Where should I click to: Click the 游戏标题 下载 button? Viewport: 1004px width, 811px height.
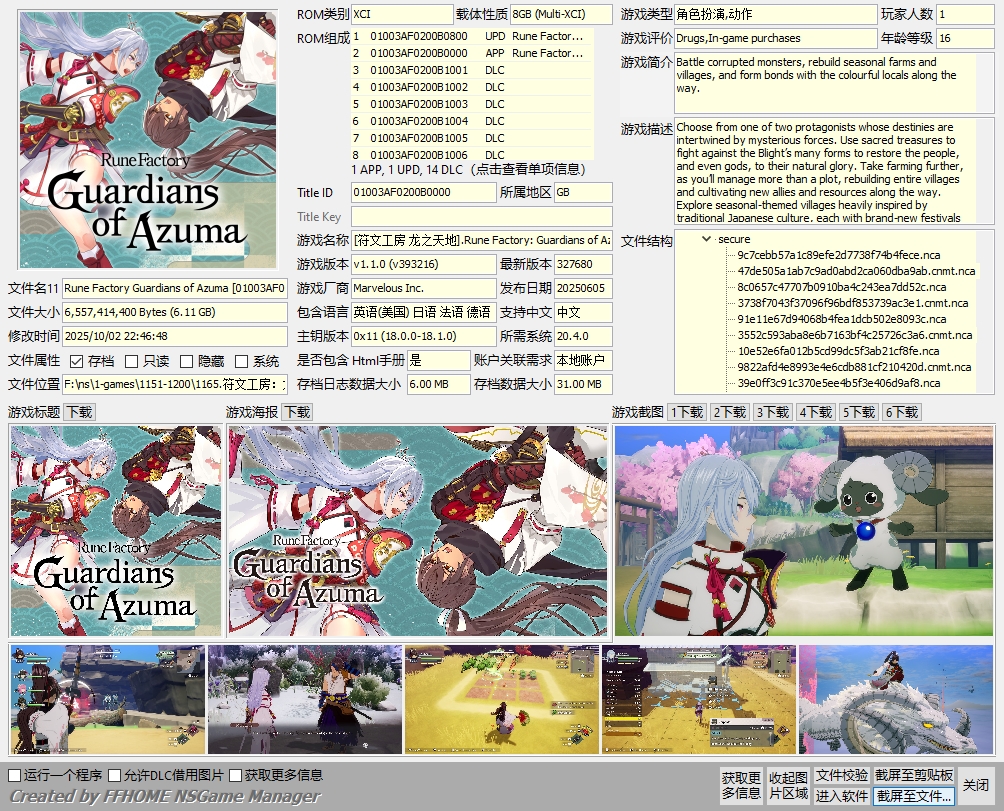[79, 412]
